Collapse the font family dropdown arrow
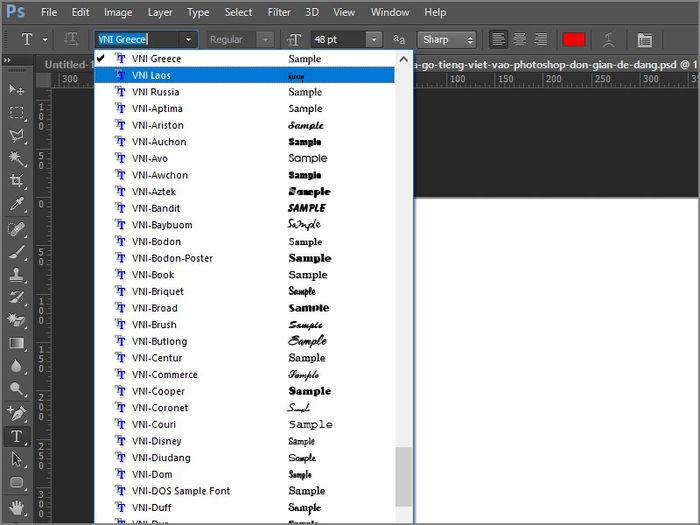700x525 pixels. click(x=188, y=40)
